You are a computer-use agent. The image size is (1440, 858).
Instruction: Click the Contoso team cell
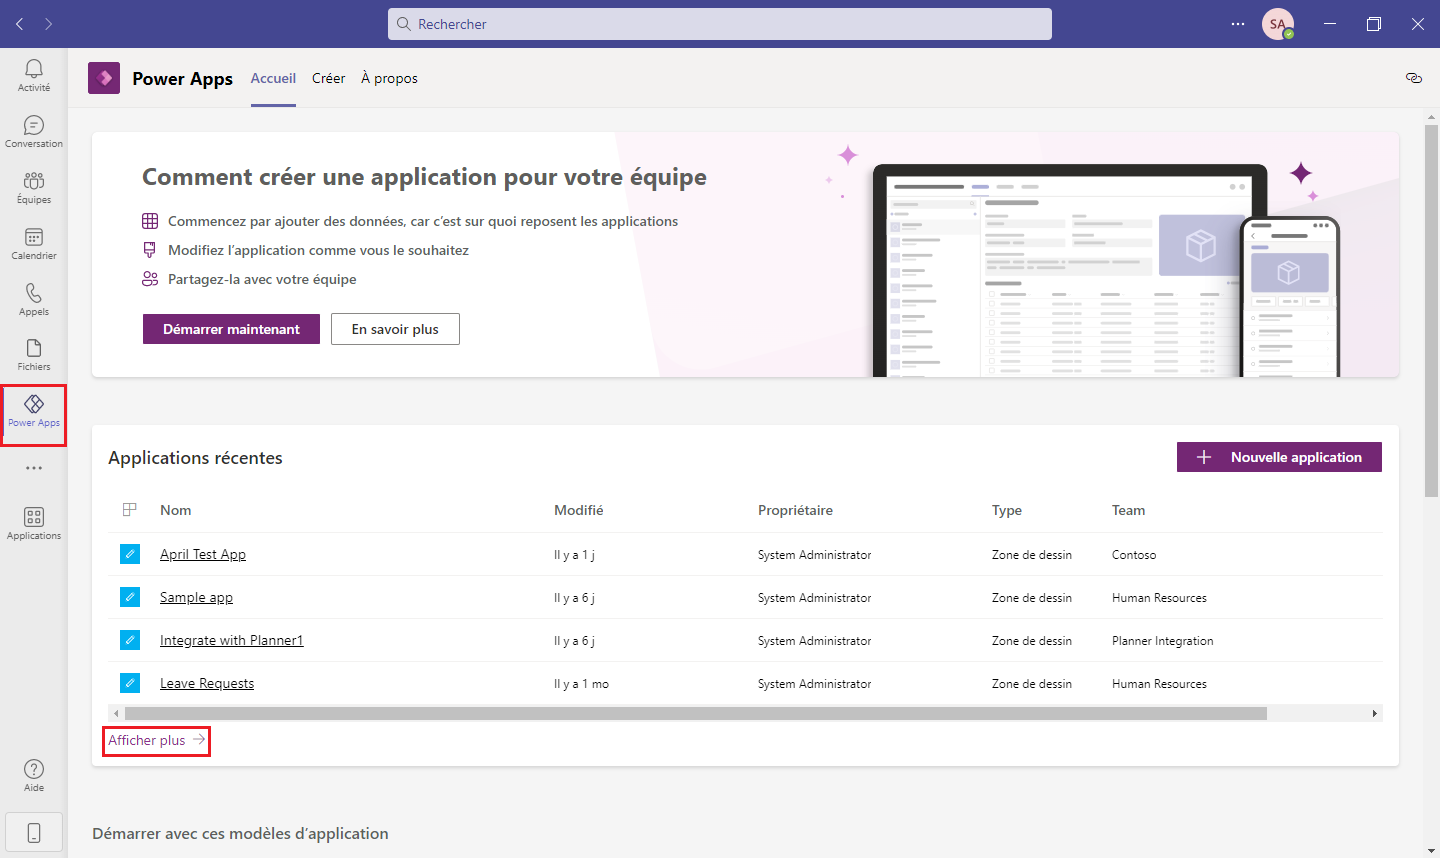coord(1134,554)
